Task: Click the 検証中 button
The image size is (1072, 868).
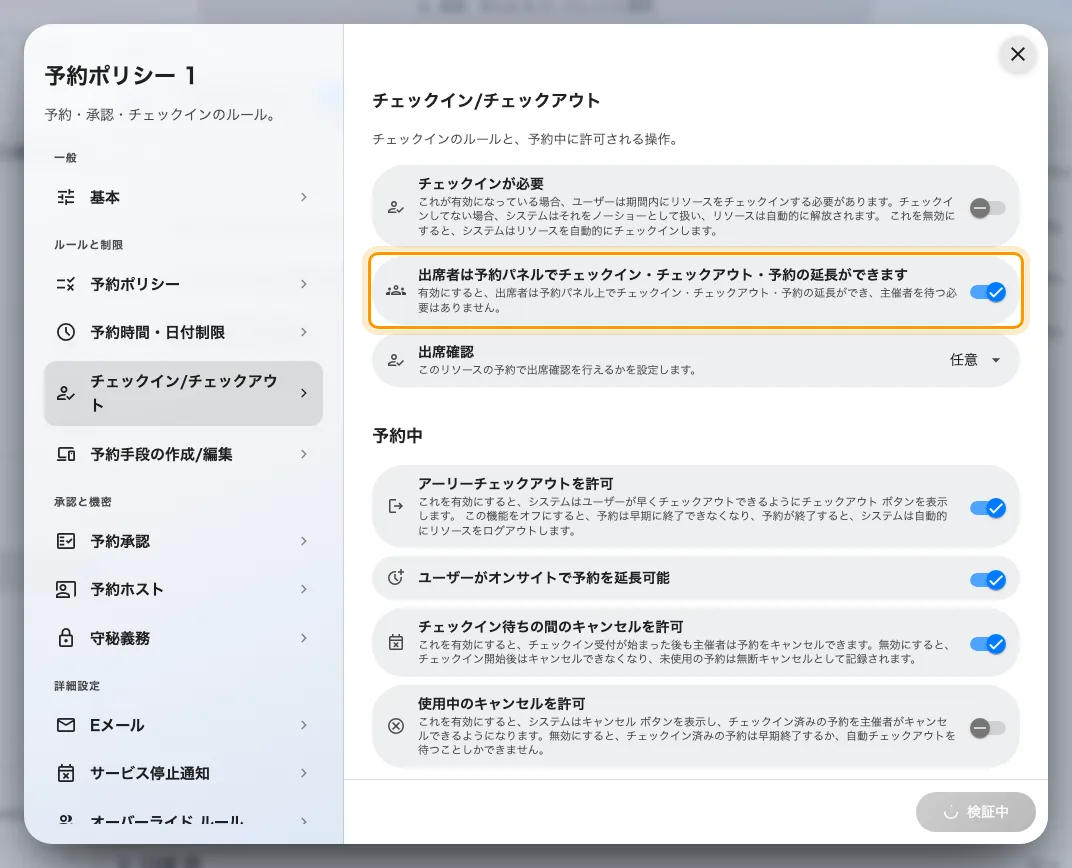Action: [976, 812]
